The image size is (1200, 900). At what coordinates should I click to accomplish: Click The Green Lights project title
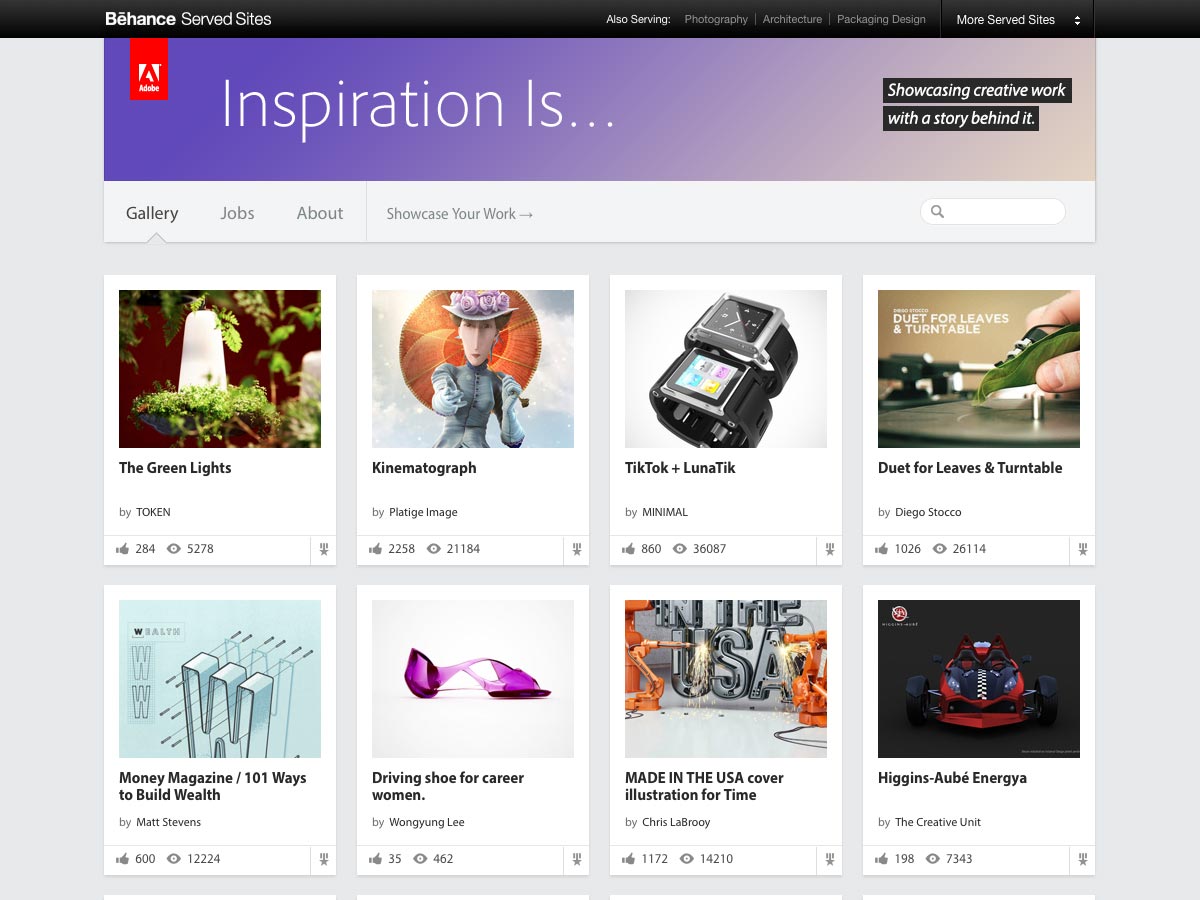coord(175,468)
